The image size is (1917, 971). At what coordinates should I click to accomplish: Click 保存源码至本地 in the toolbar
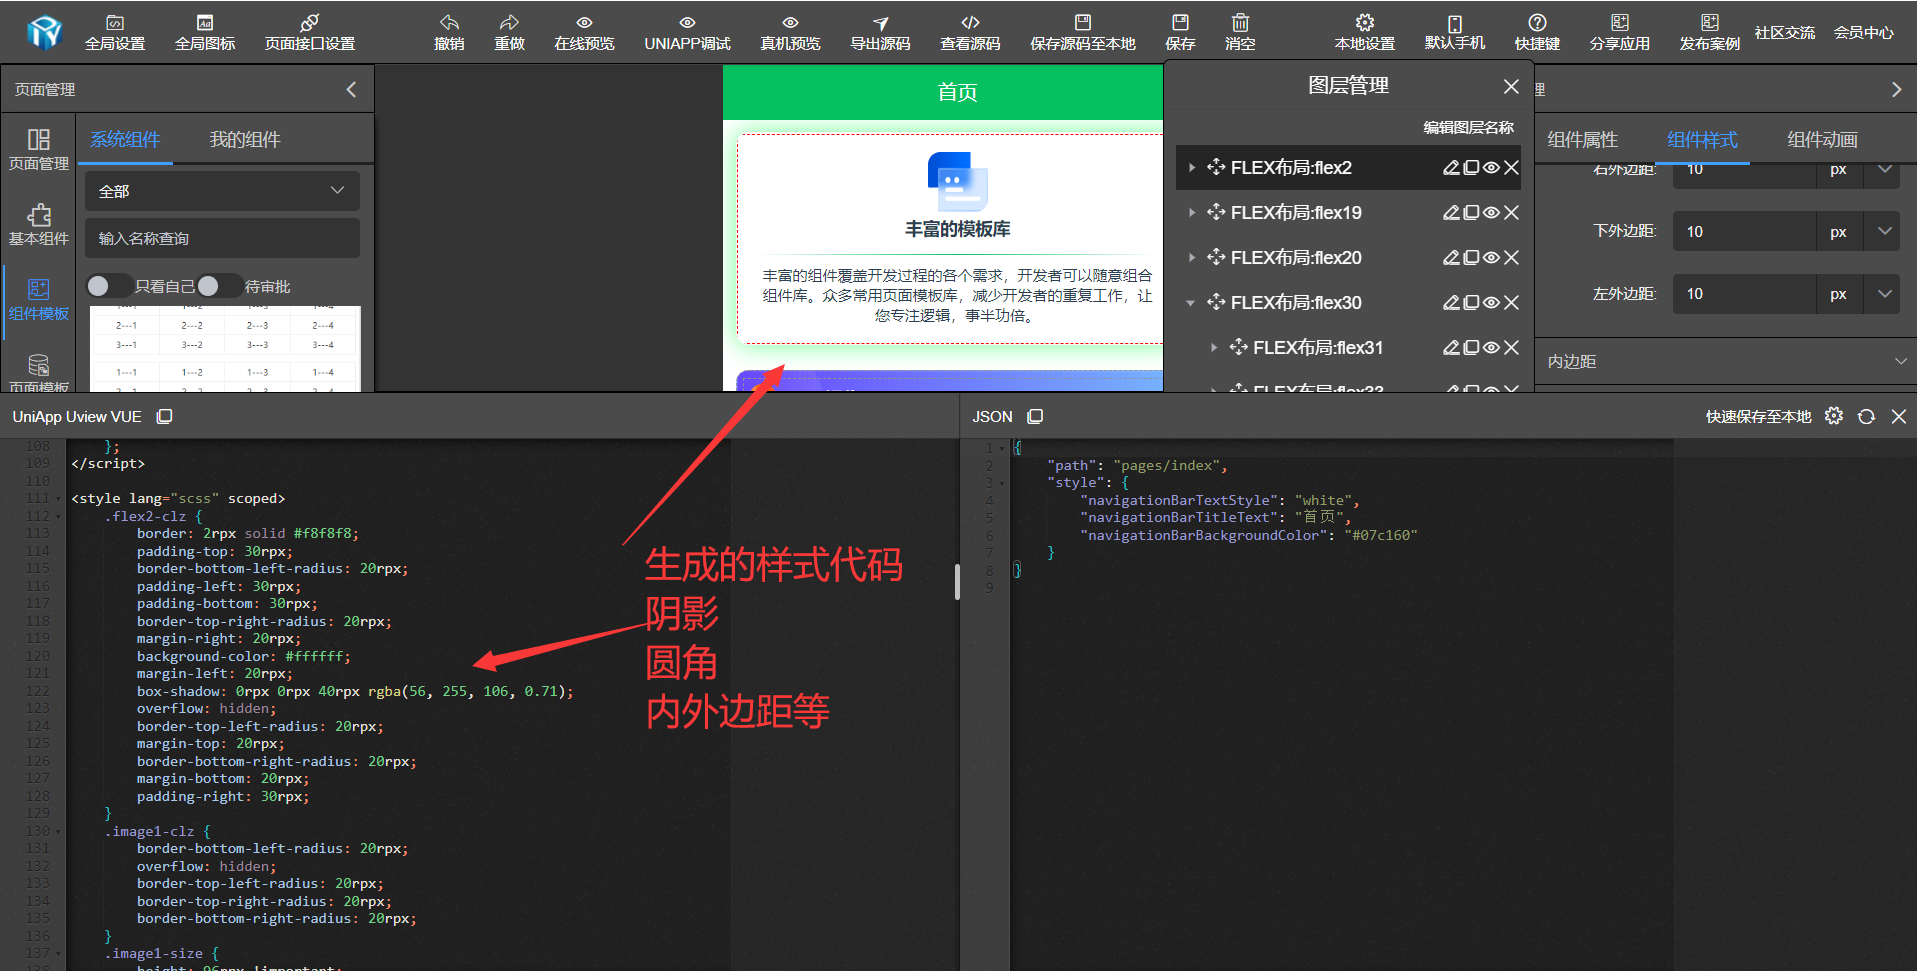(x=1083, y=33)
